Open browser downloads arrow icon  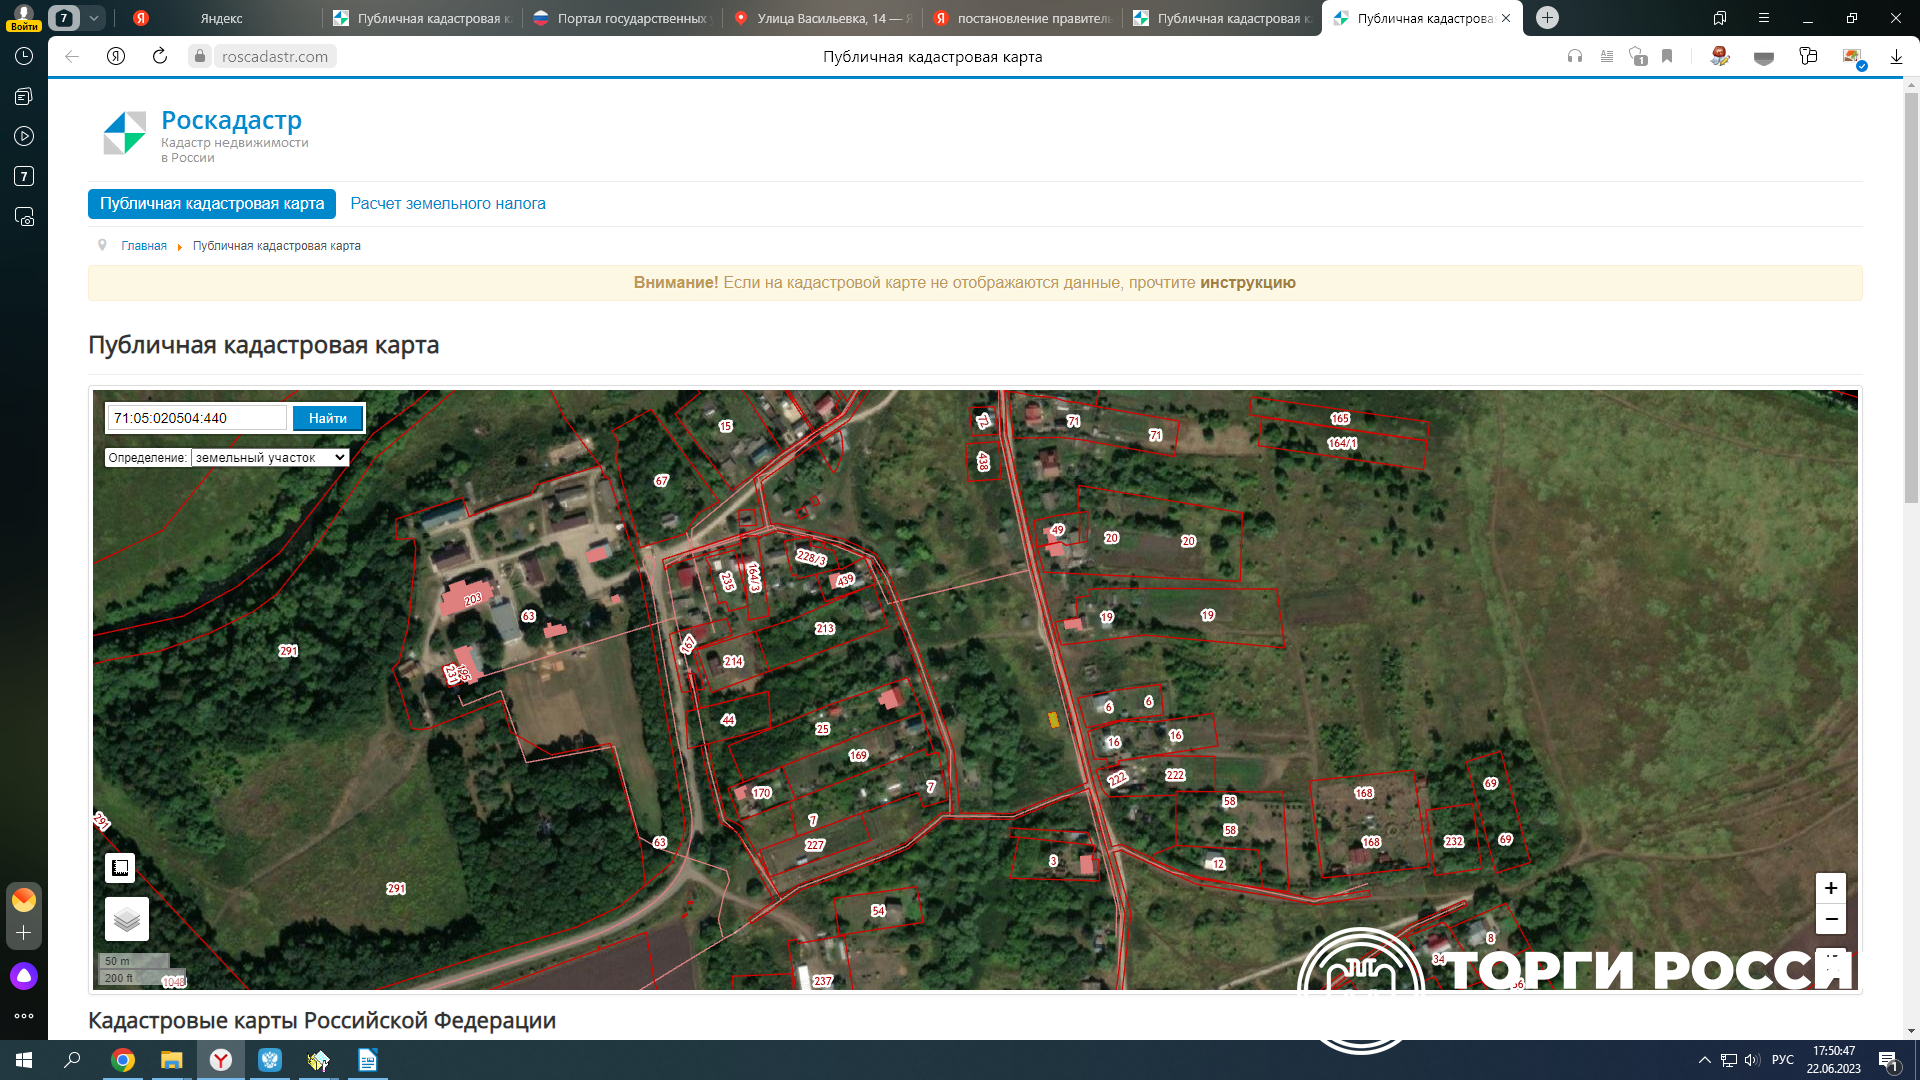[1896, 57]
